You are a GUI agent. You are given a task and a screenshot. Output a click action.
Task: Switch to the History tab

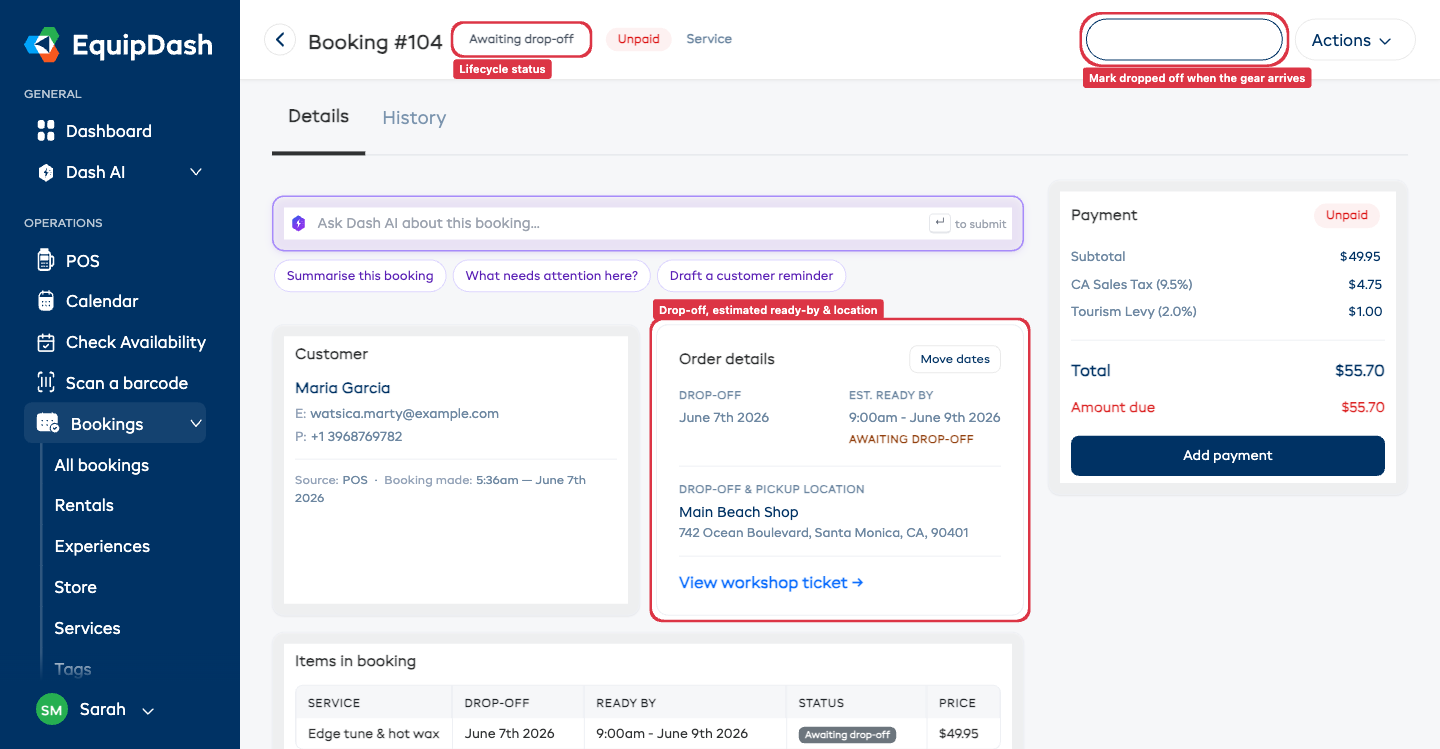(414, 118)
